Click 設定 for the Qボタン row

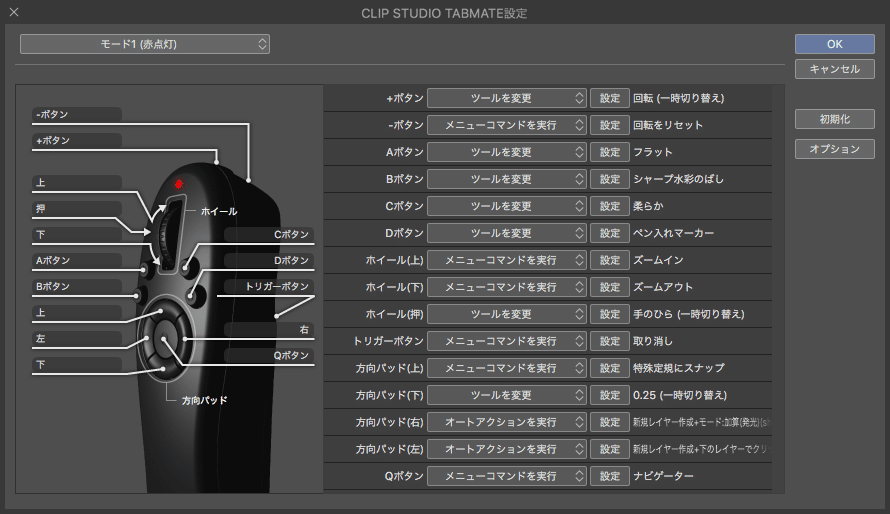coord(610,476)
